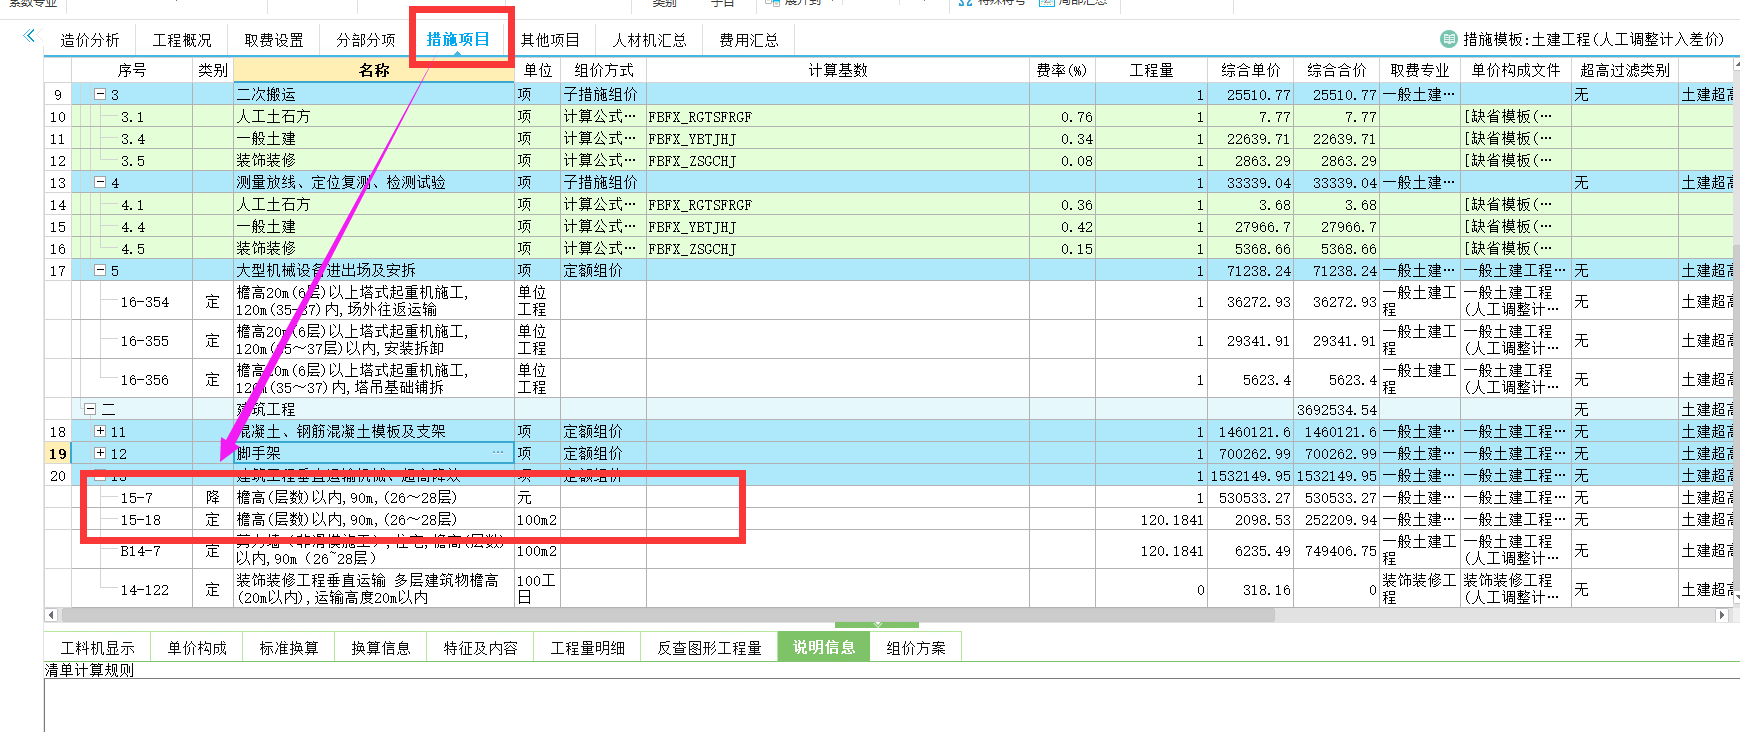
Task: Click the 费率(%) column header
Action: (x=1062, y=70)
